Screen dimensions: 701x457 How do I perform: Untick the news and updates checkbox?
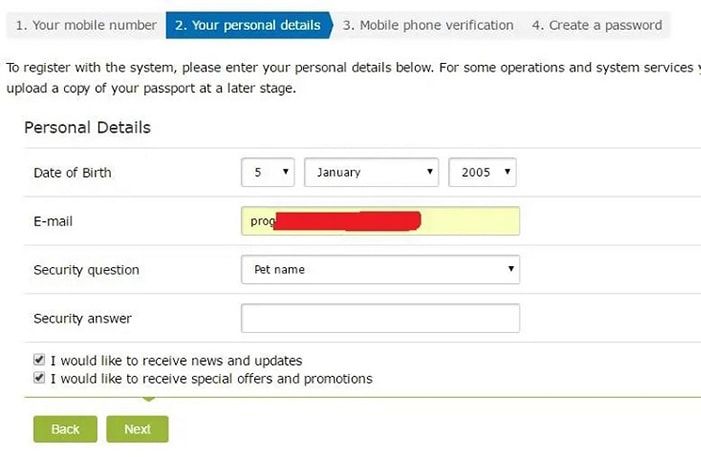point(39,360)
